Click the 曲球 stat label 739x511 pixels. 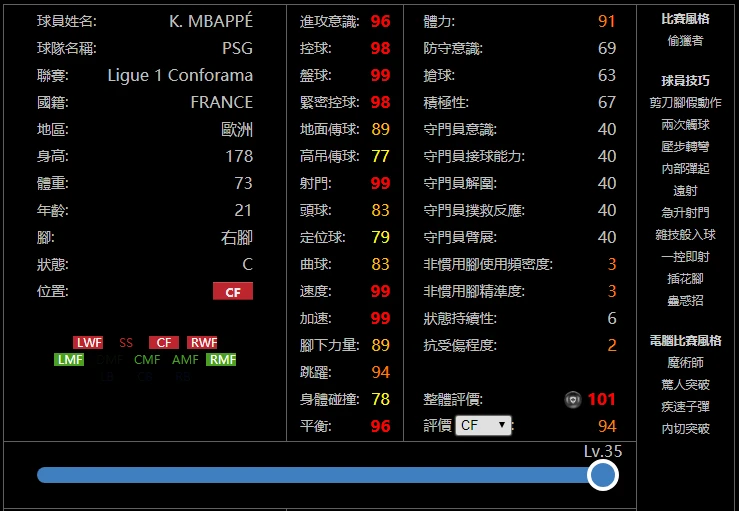[315, 264]
